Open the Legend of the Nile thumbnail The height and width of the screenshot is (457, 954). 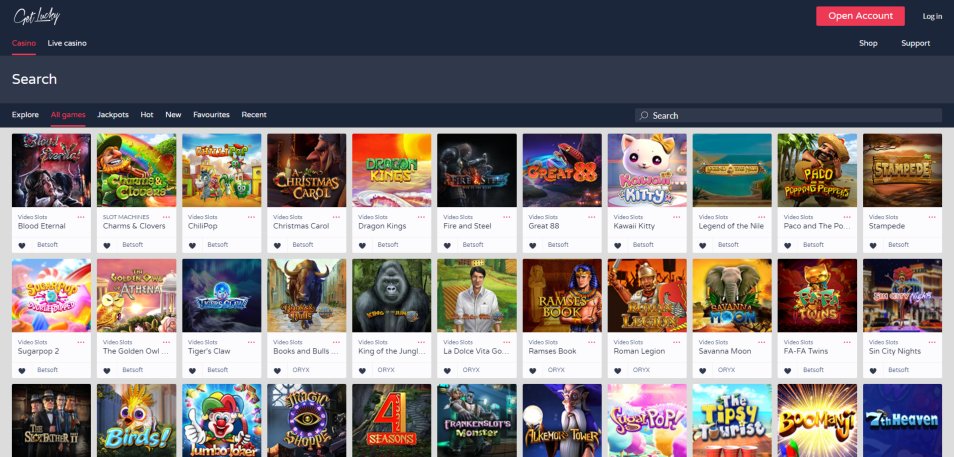[732, 170]
